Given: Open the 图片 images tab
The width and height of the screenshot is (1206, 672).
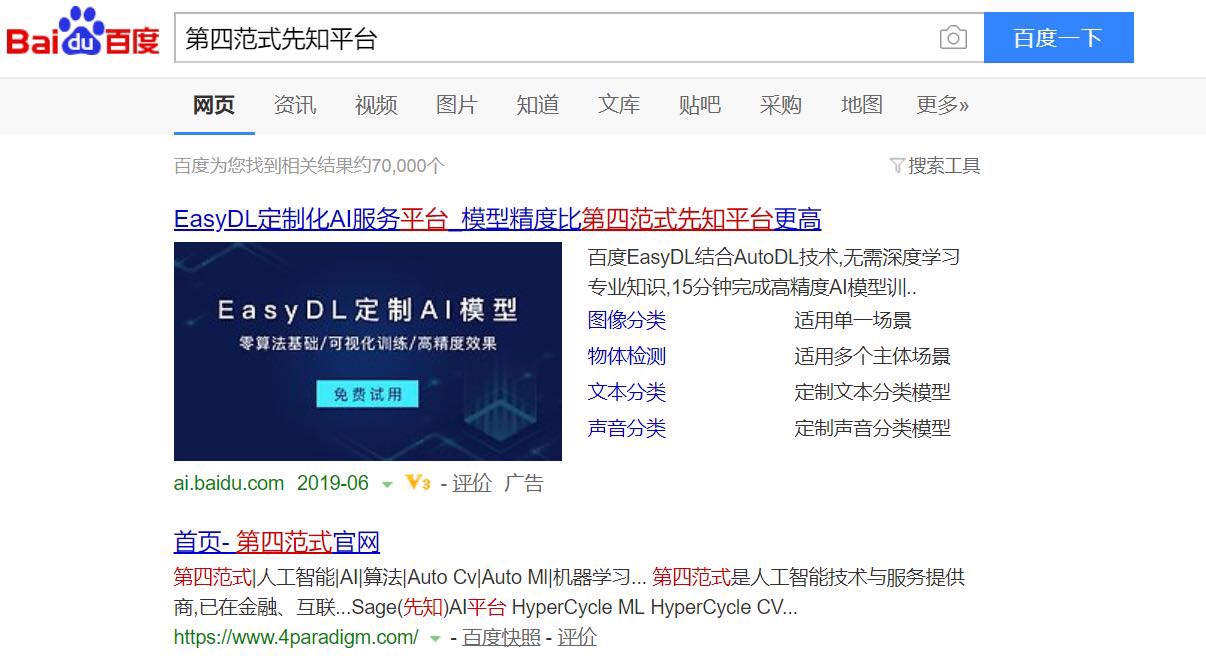Looking at the screenshot, I should tap(457, 105).
